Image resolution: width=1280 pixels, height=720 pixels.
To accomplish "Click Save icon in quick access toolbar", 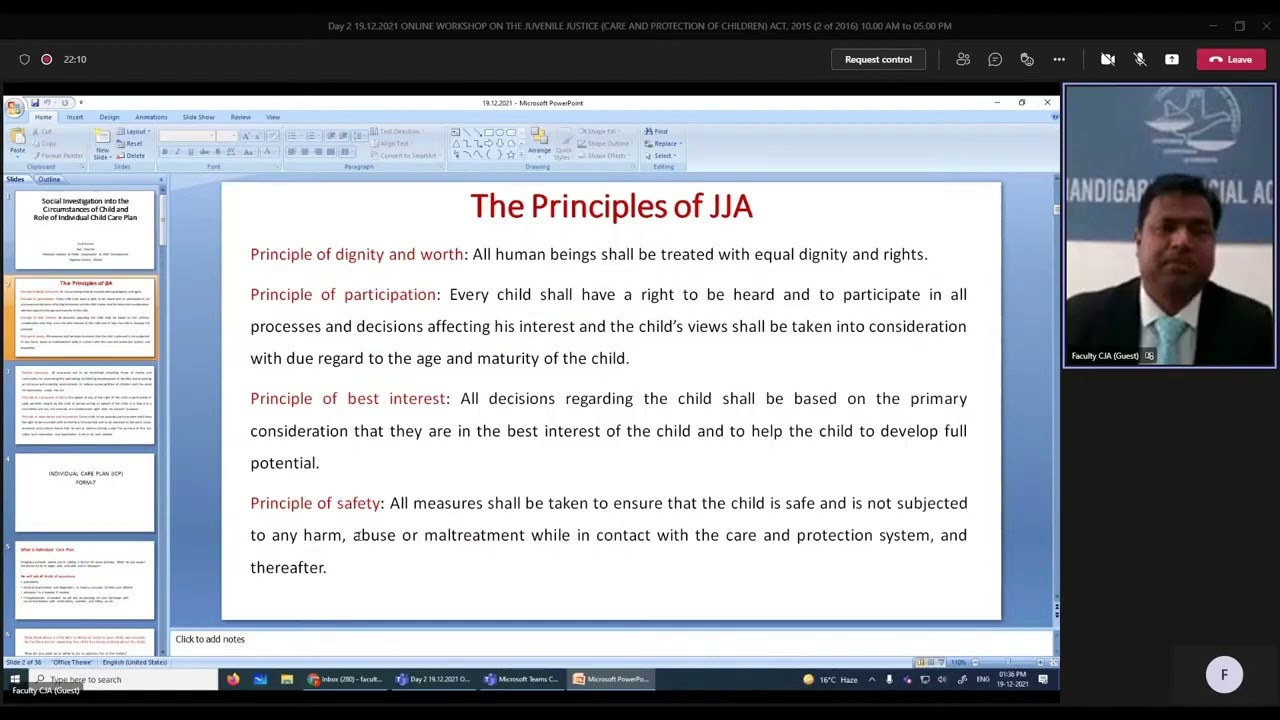I will pyautogui.click(x=35, y=103).
